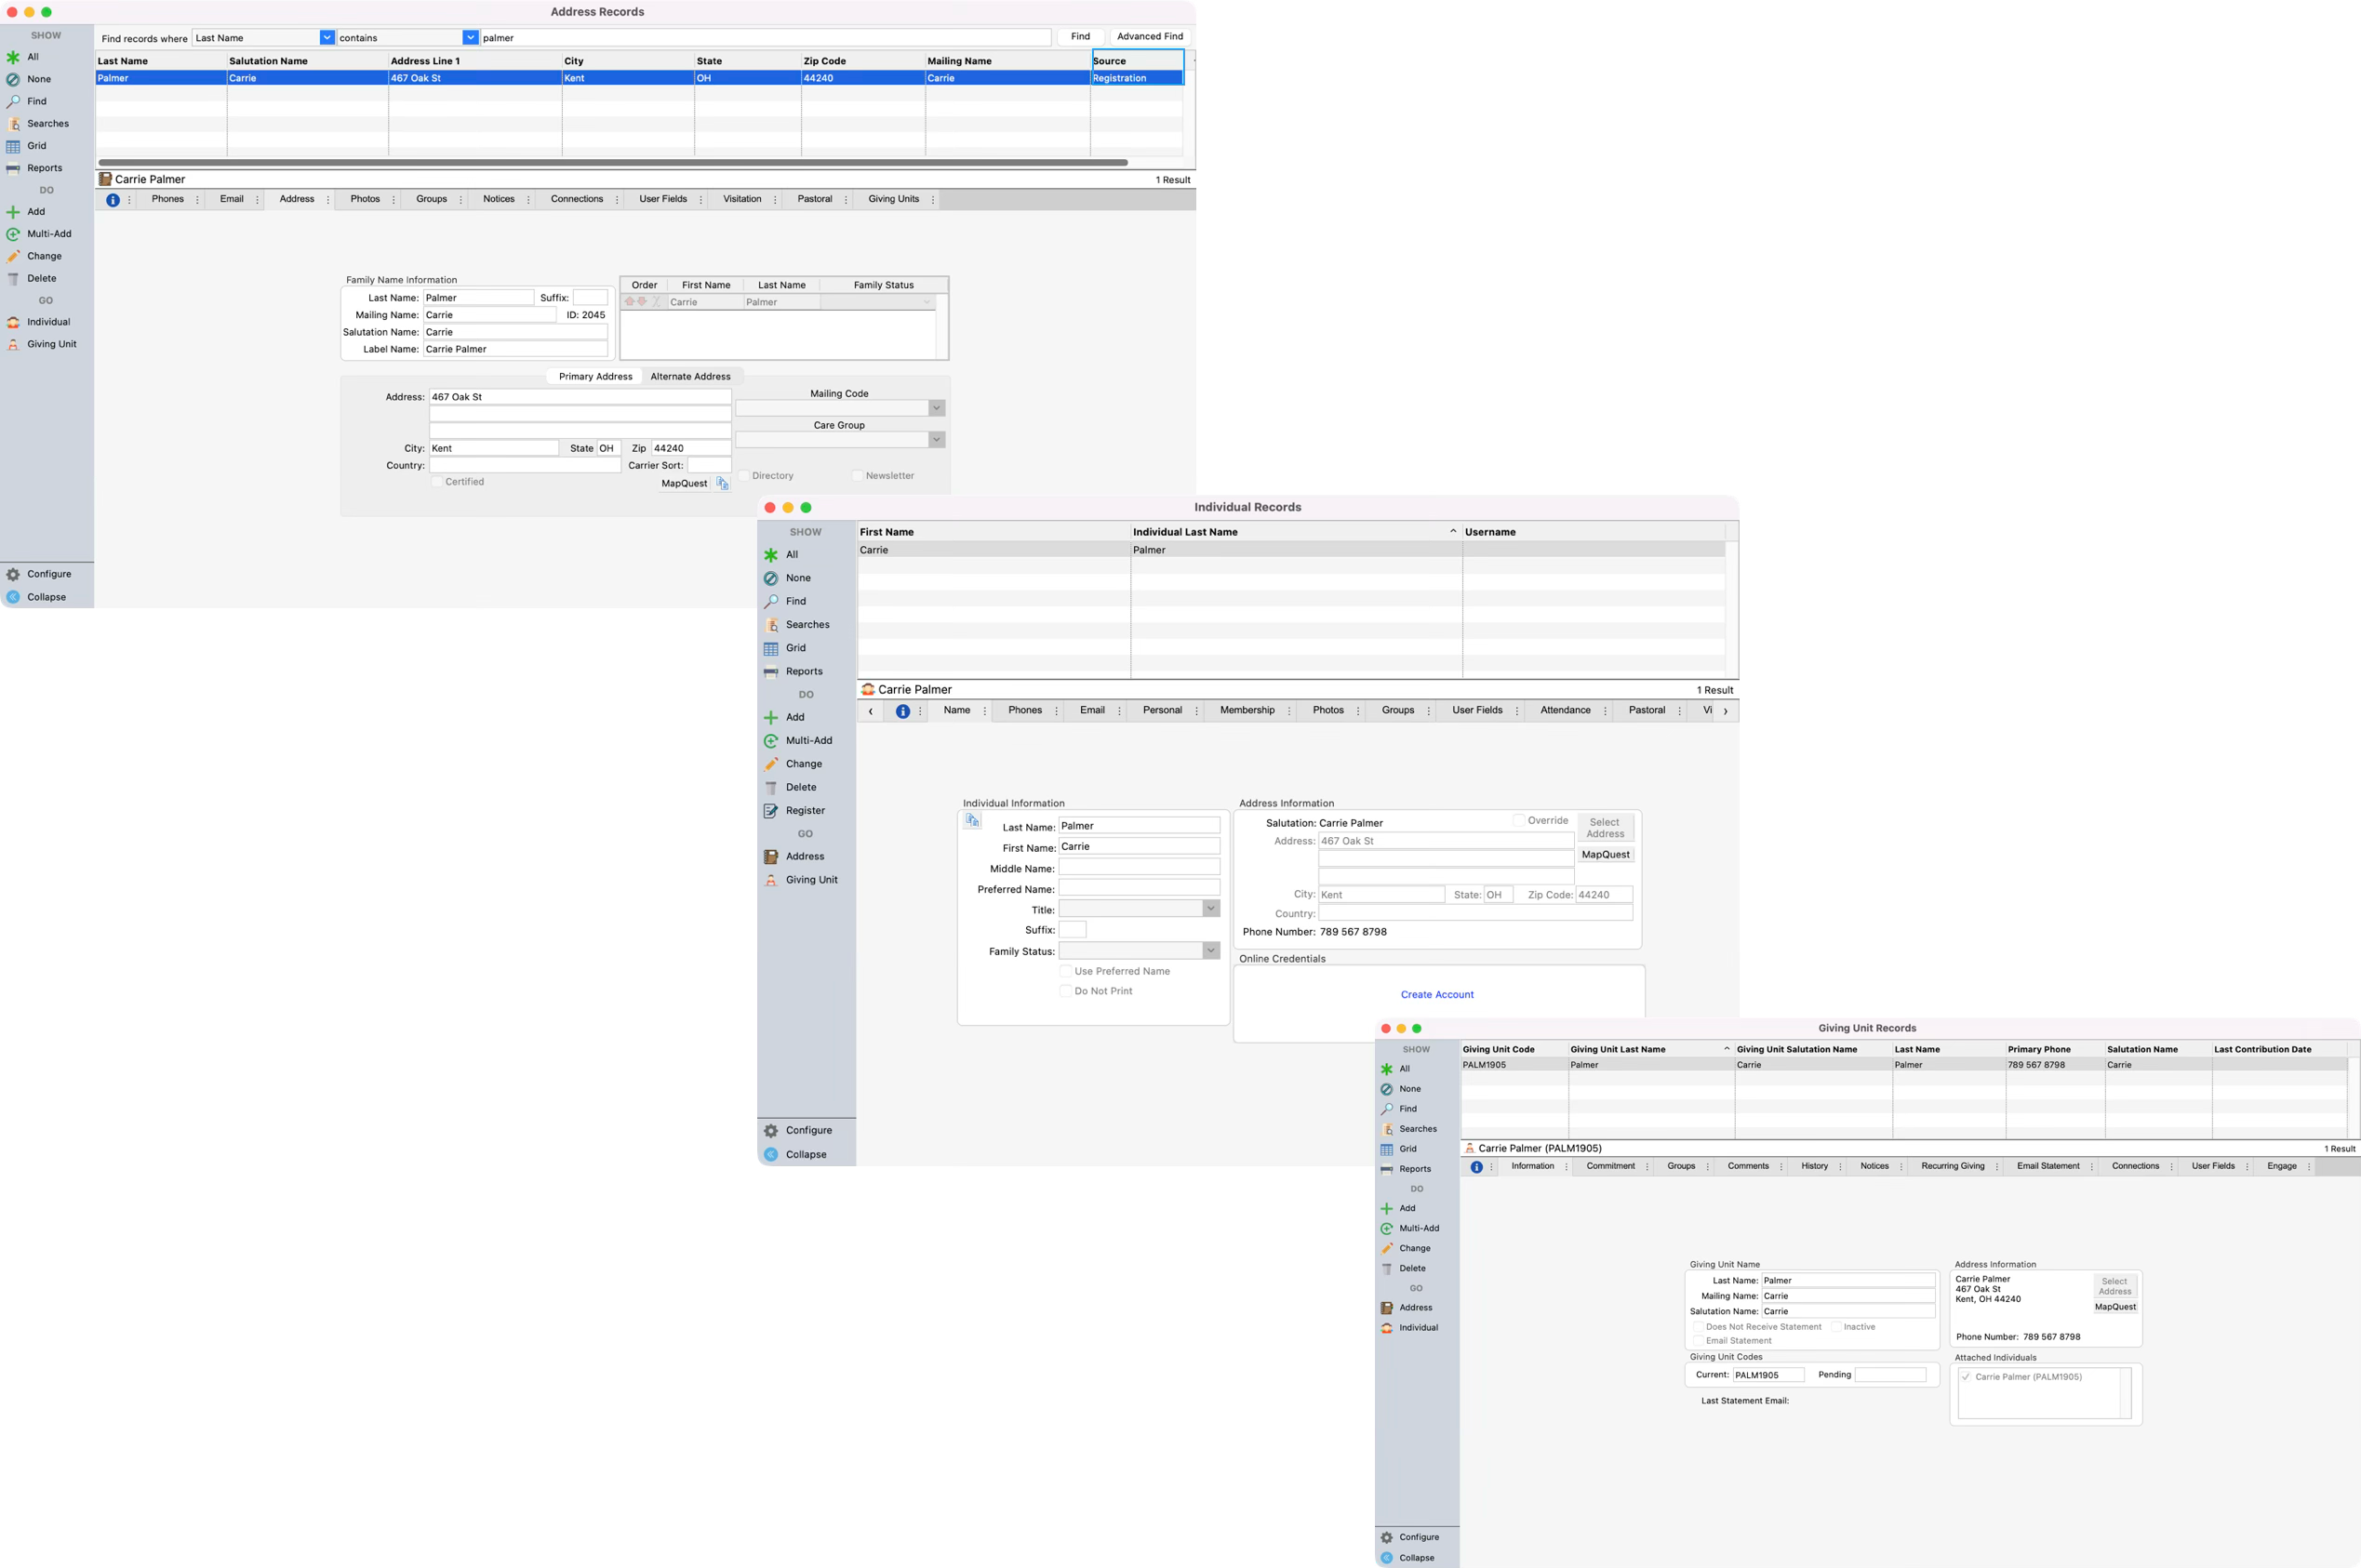This screenshot has height=1568, width=2361.
Task: Toggle Email Statement checkbox in Giving Unit Name
Action: [1698, 1341]
